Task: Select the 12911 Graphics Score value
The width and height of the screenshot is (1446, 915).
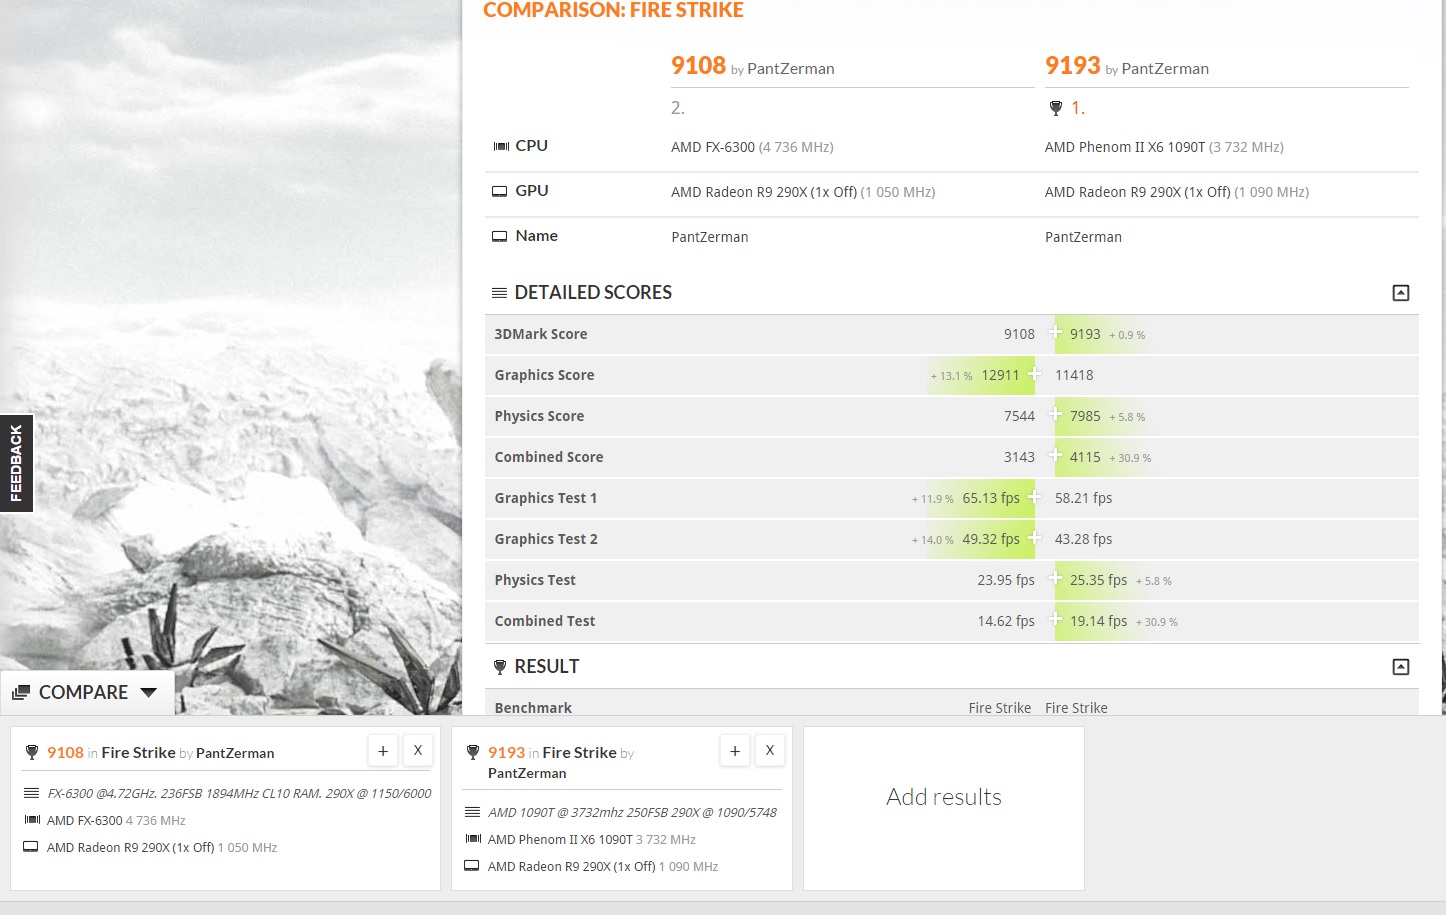Action: 1000,375
